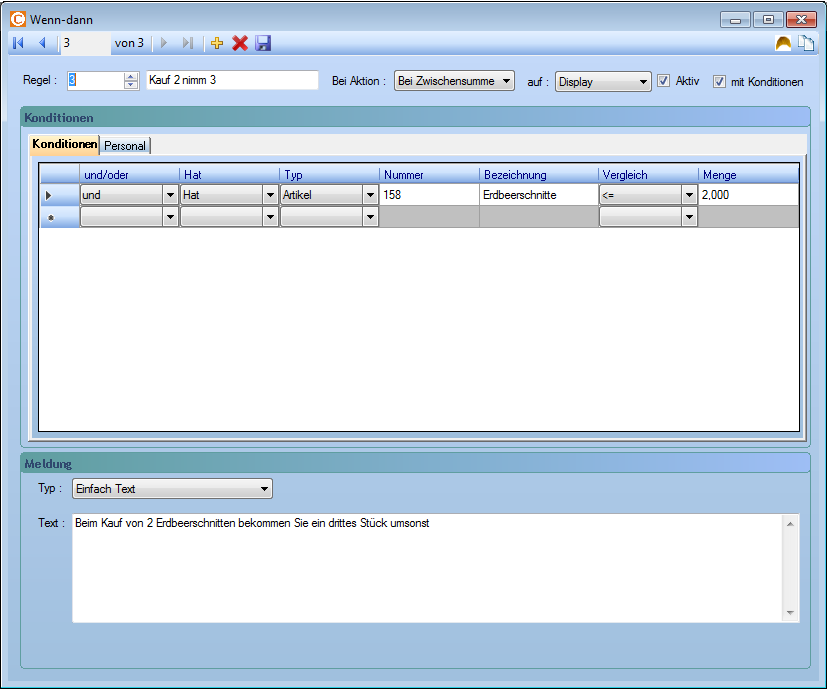Switch to the Personal tab
This screenshot has width=832, height=697.
pyautogui.click(x=125, y=146)
